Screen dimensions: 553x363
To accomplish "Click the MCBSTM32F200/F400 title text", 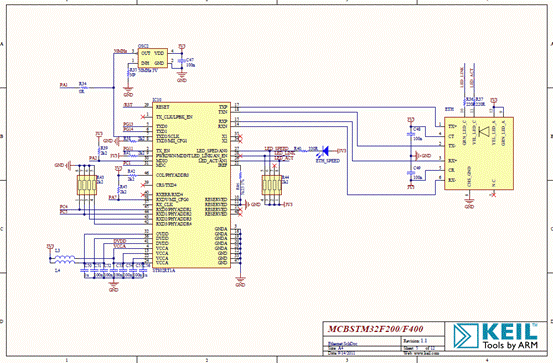I will coord(376,329).
